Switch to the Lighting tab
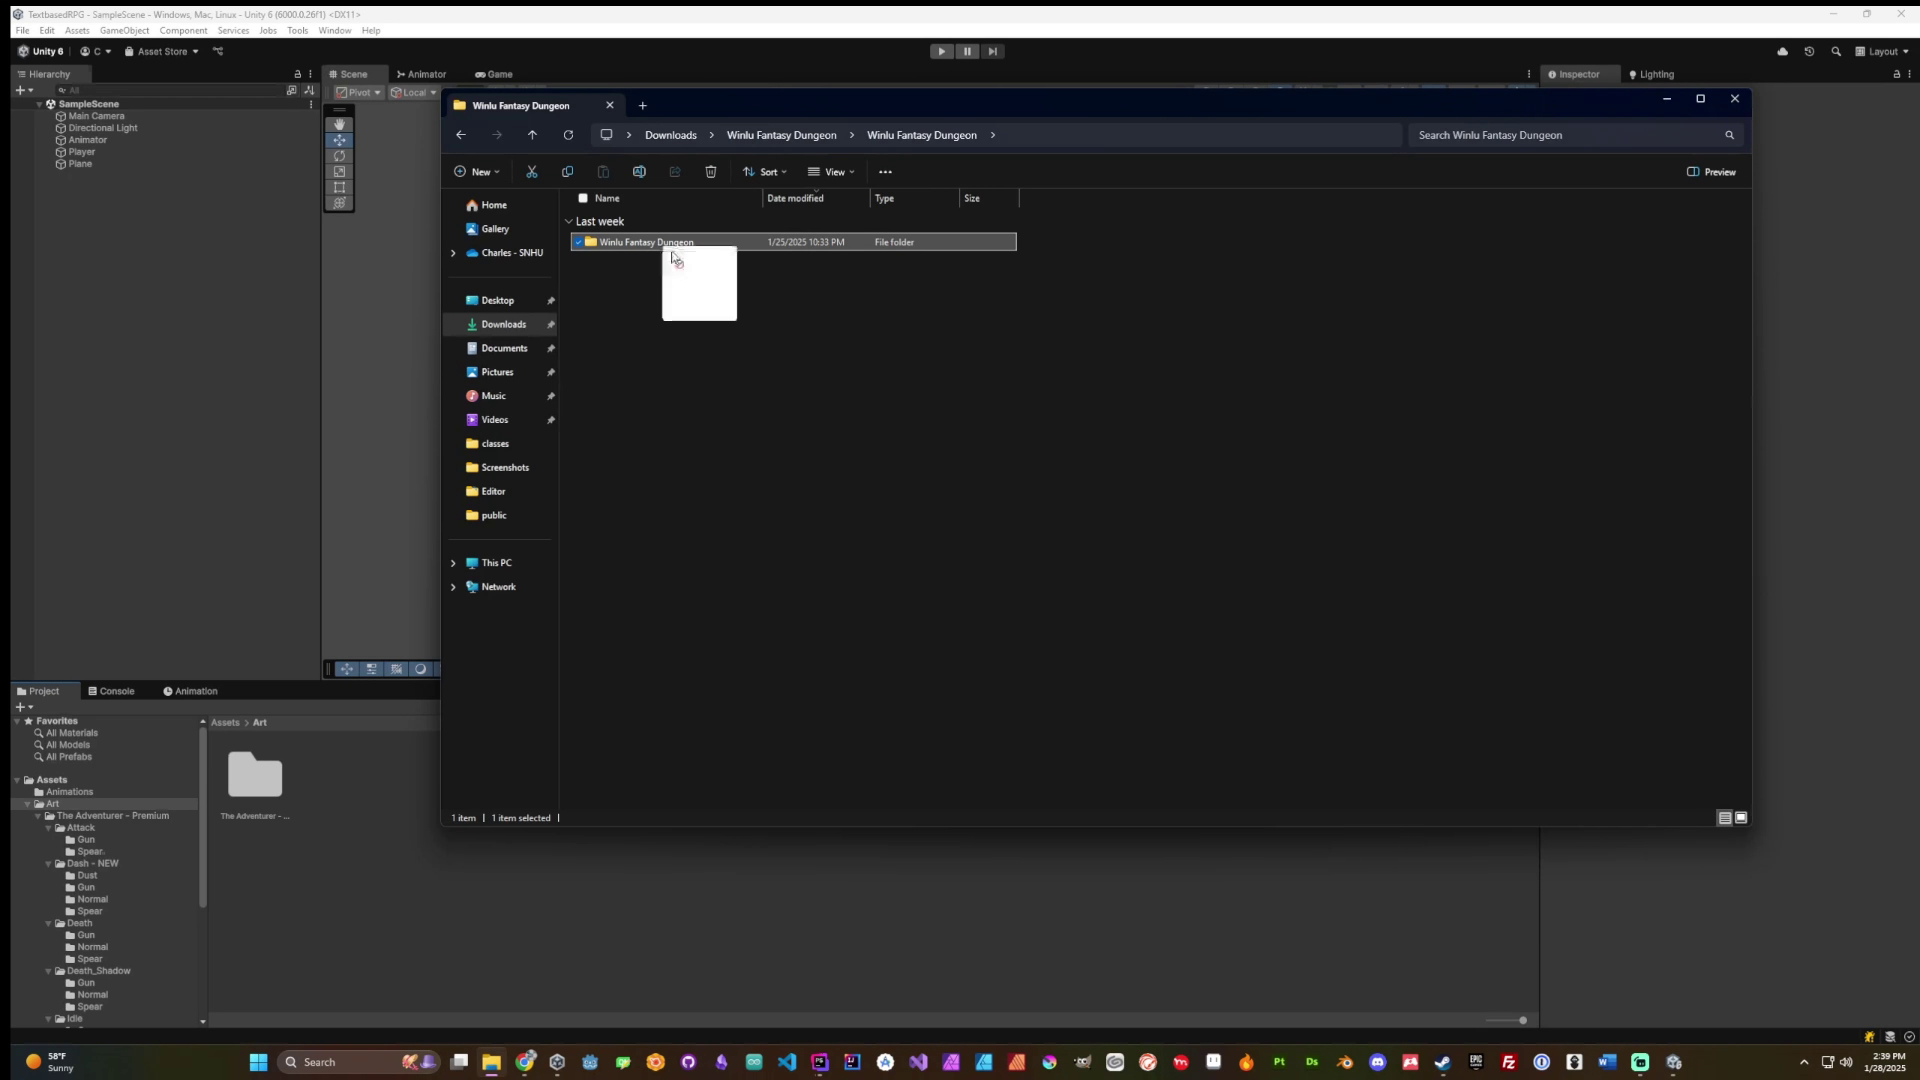The image size is (1920, 1080). (x=1651, y=74)
